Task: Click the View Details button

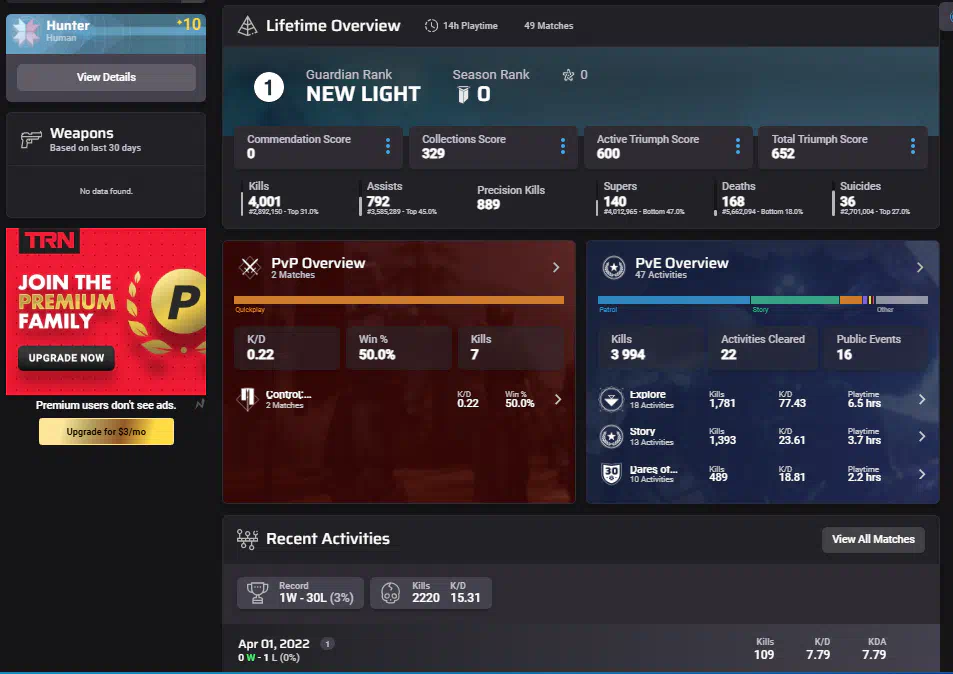Action: point(106,77)
